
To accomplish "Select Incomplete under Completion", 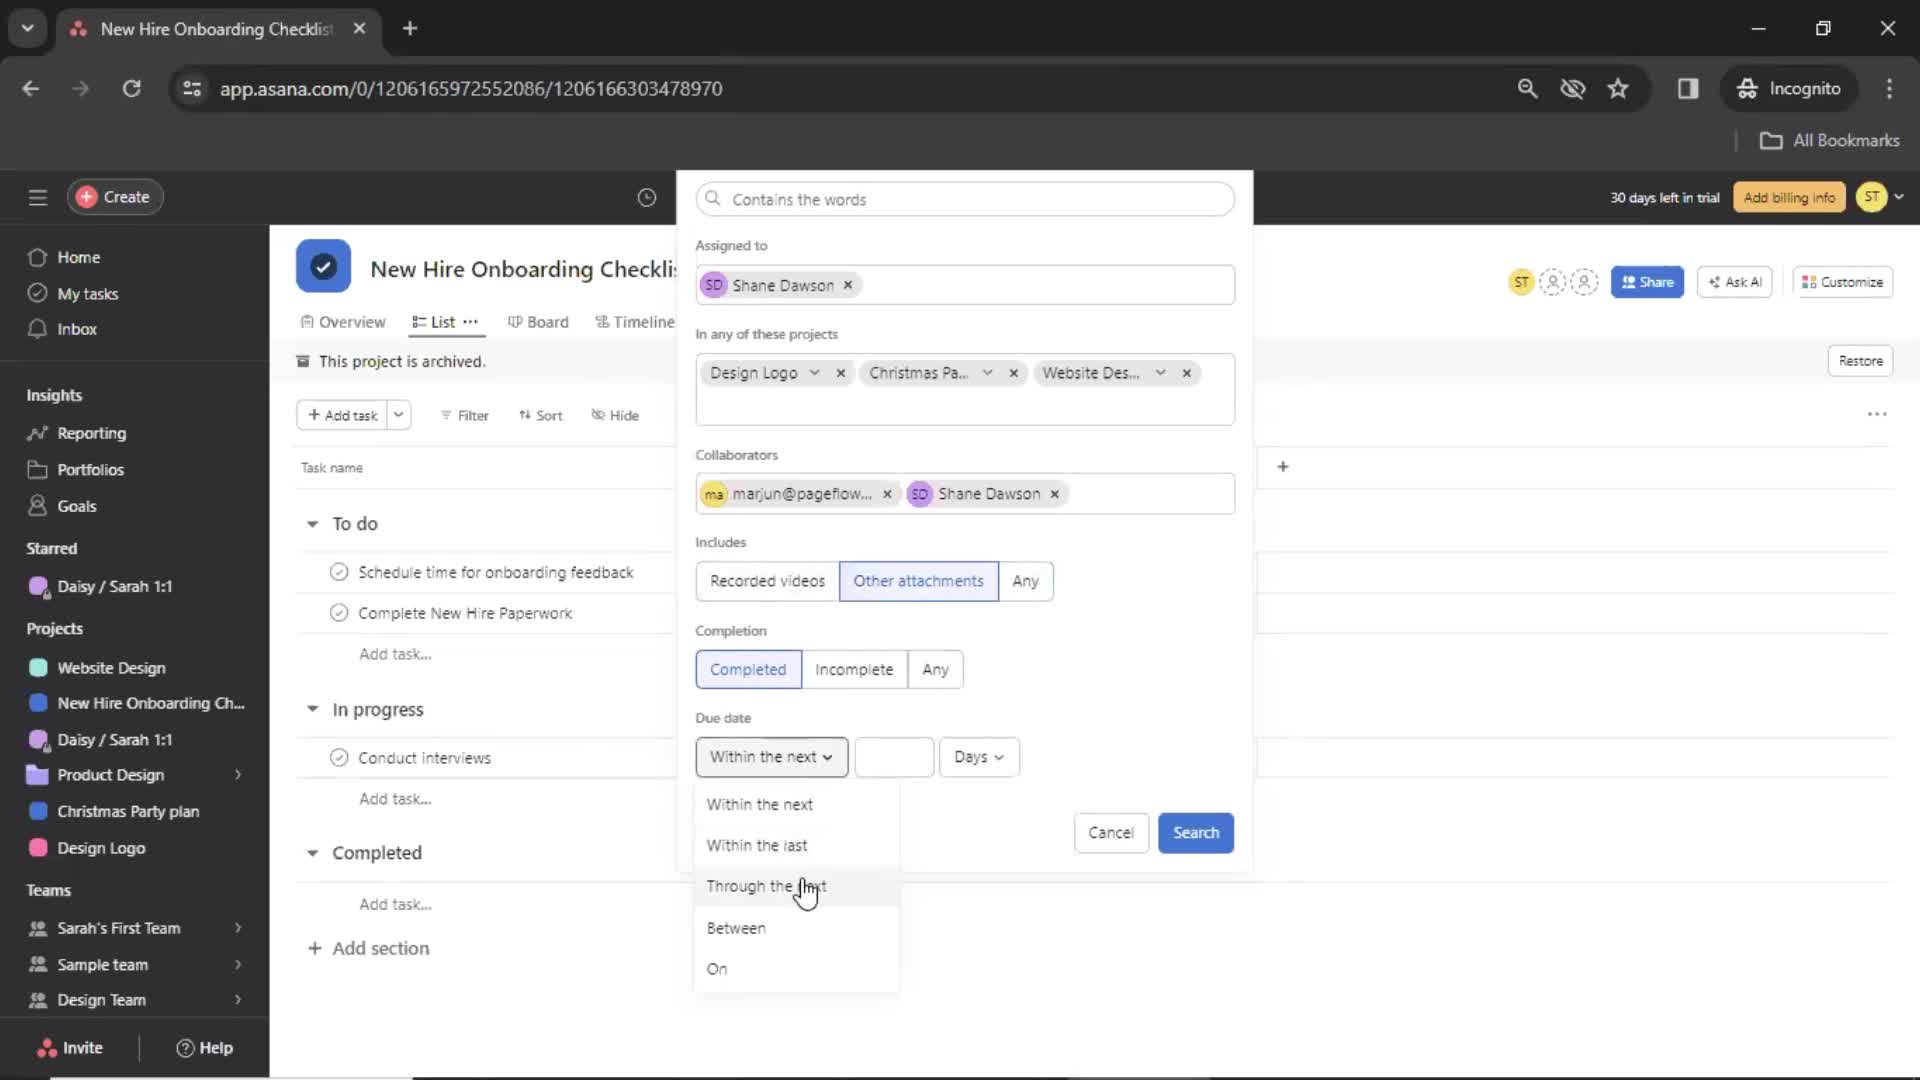I will [854, 670].
